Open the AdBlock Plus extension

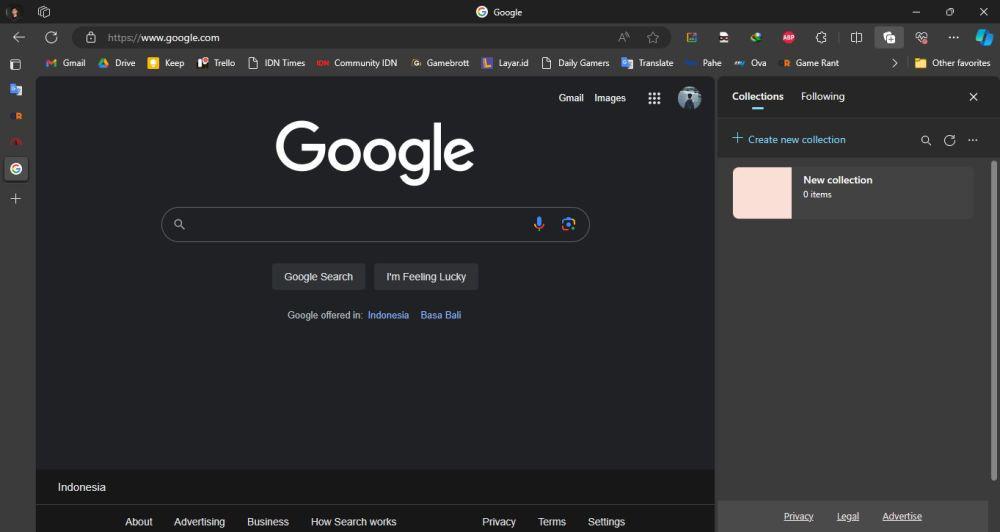(x=788, y=38)
